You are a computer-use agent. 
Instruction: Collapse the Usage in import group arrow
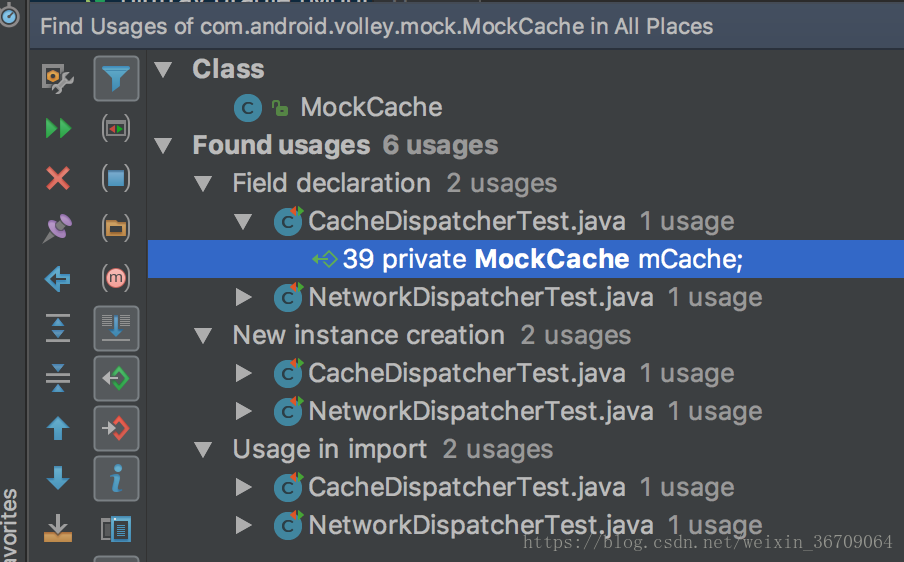[203, 450]
